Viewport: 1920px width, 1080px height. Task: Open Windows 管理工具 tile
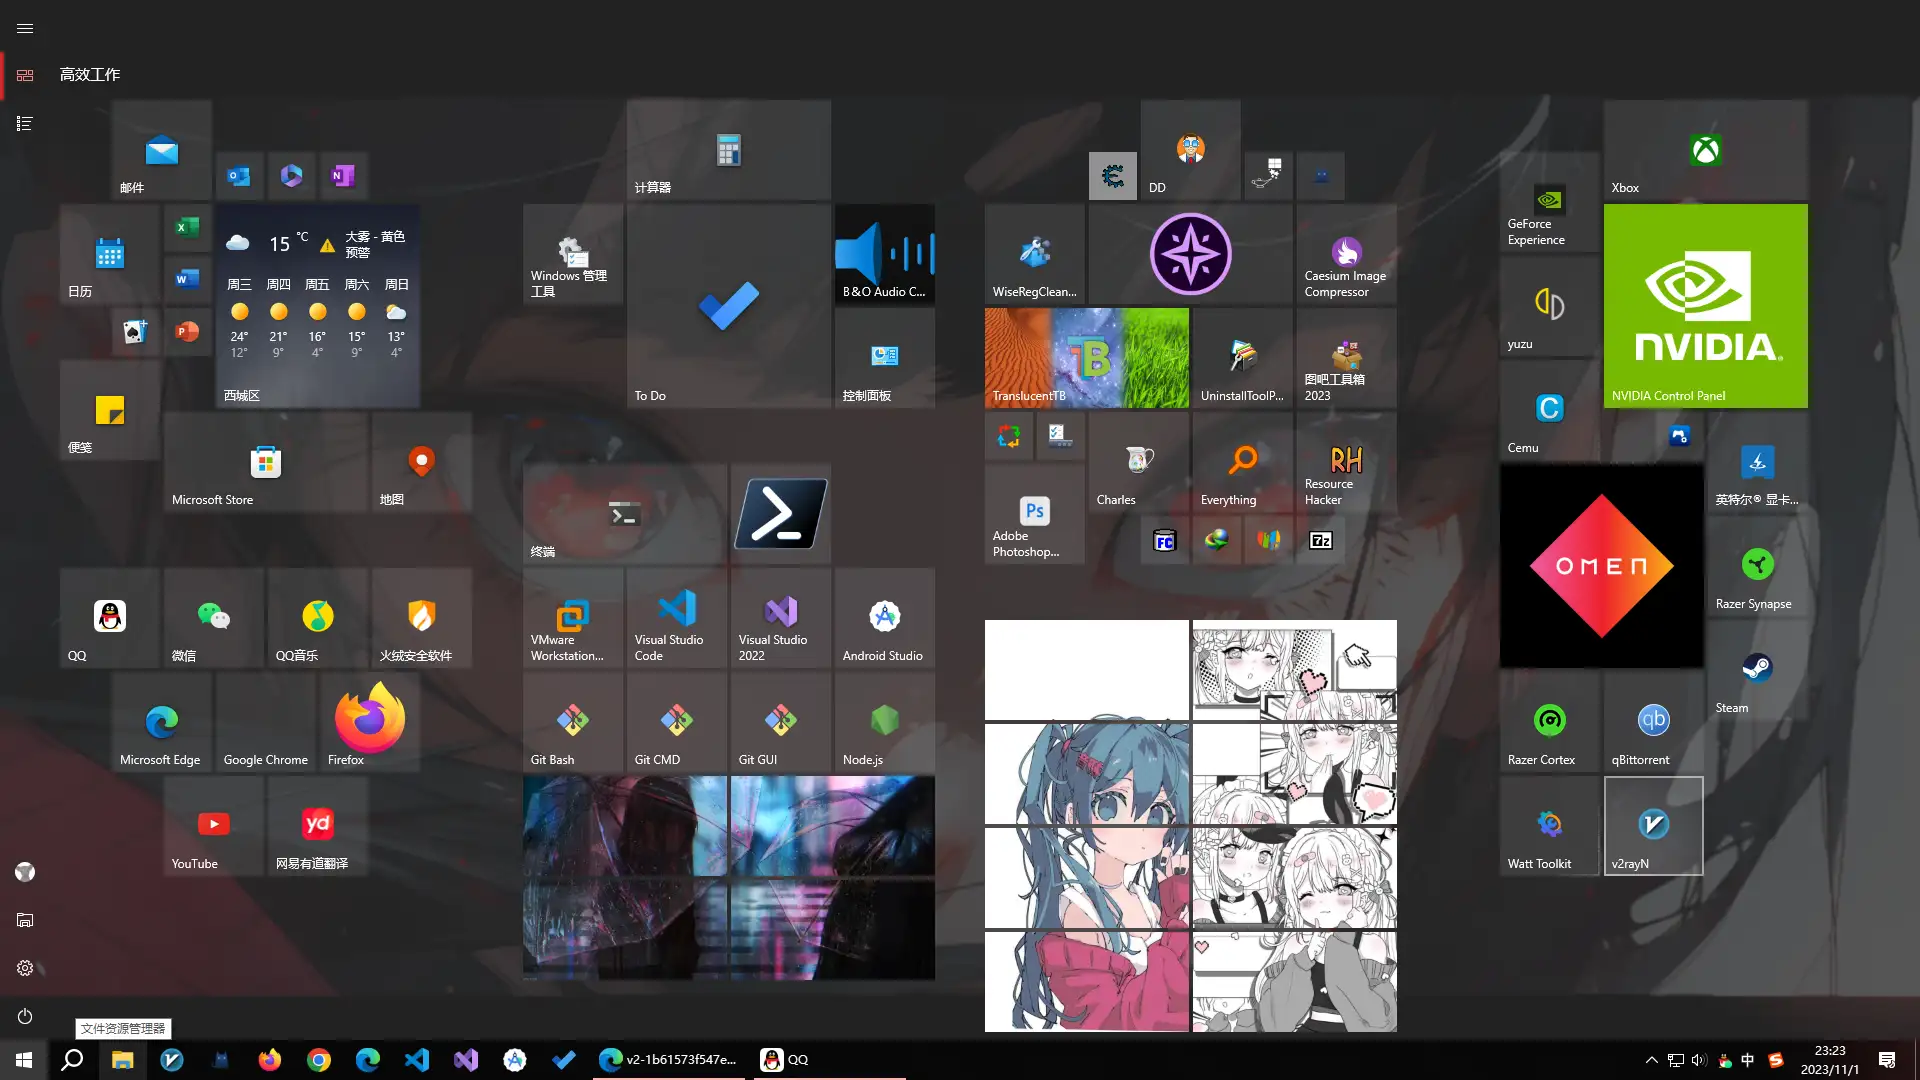pyautogui.click(x=572, y=254)
